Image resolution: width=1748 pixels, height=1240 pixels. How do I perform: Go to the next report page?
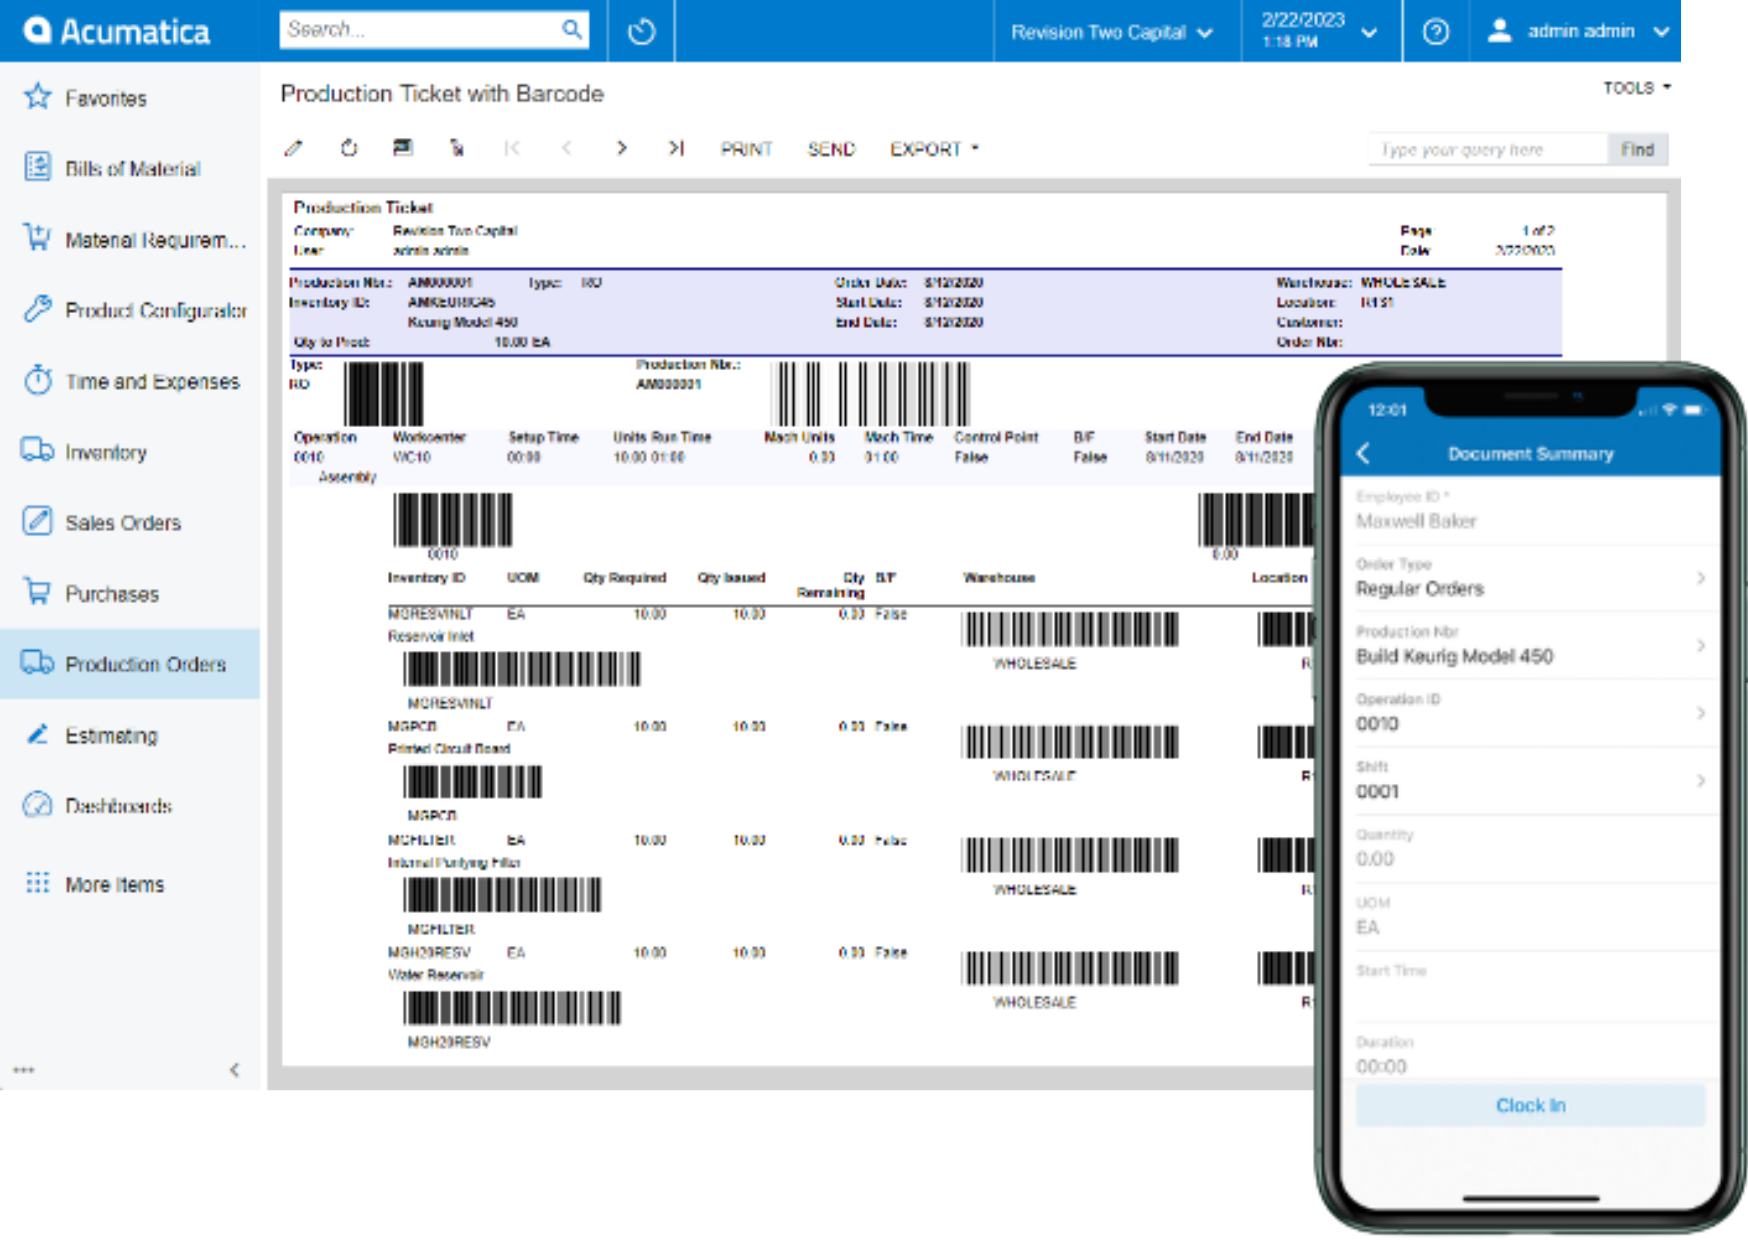pos(621,148)
